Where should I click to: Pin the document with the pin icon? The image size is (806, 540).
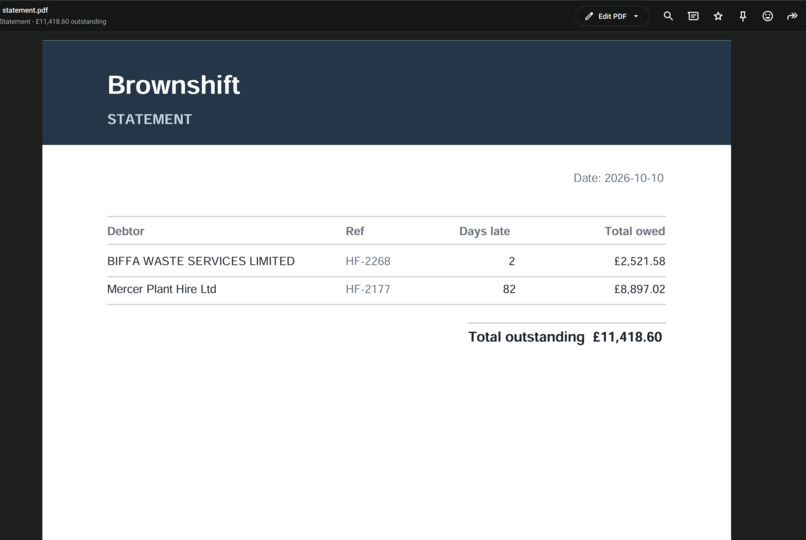tap(743, 16)
